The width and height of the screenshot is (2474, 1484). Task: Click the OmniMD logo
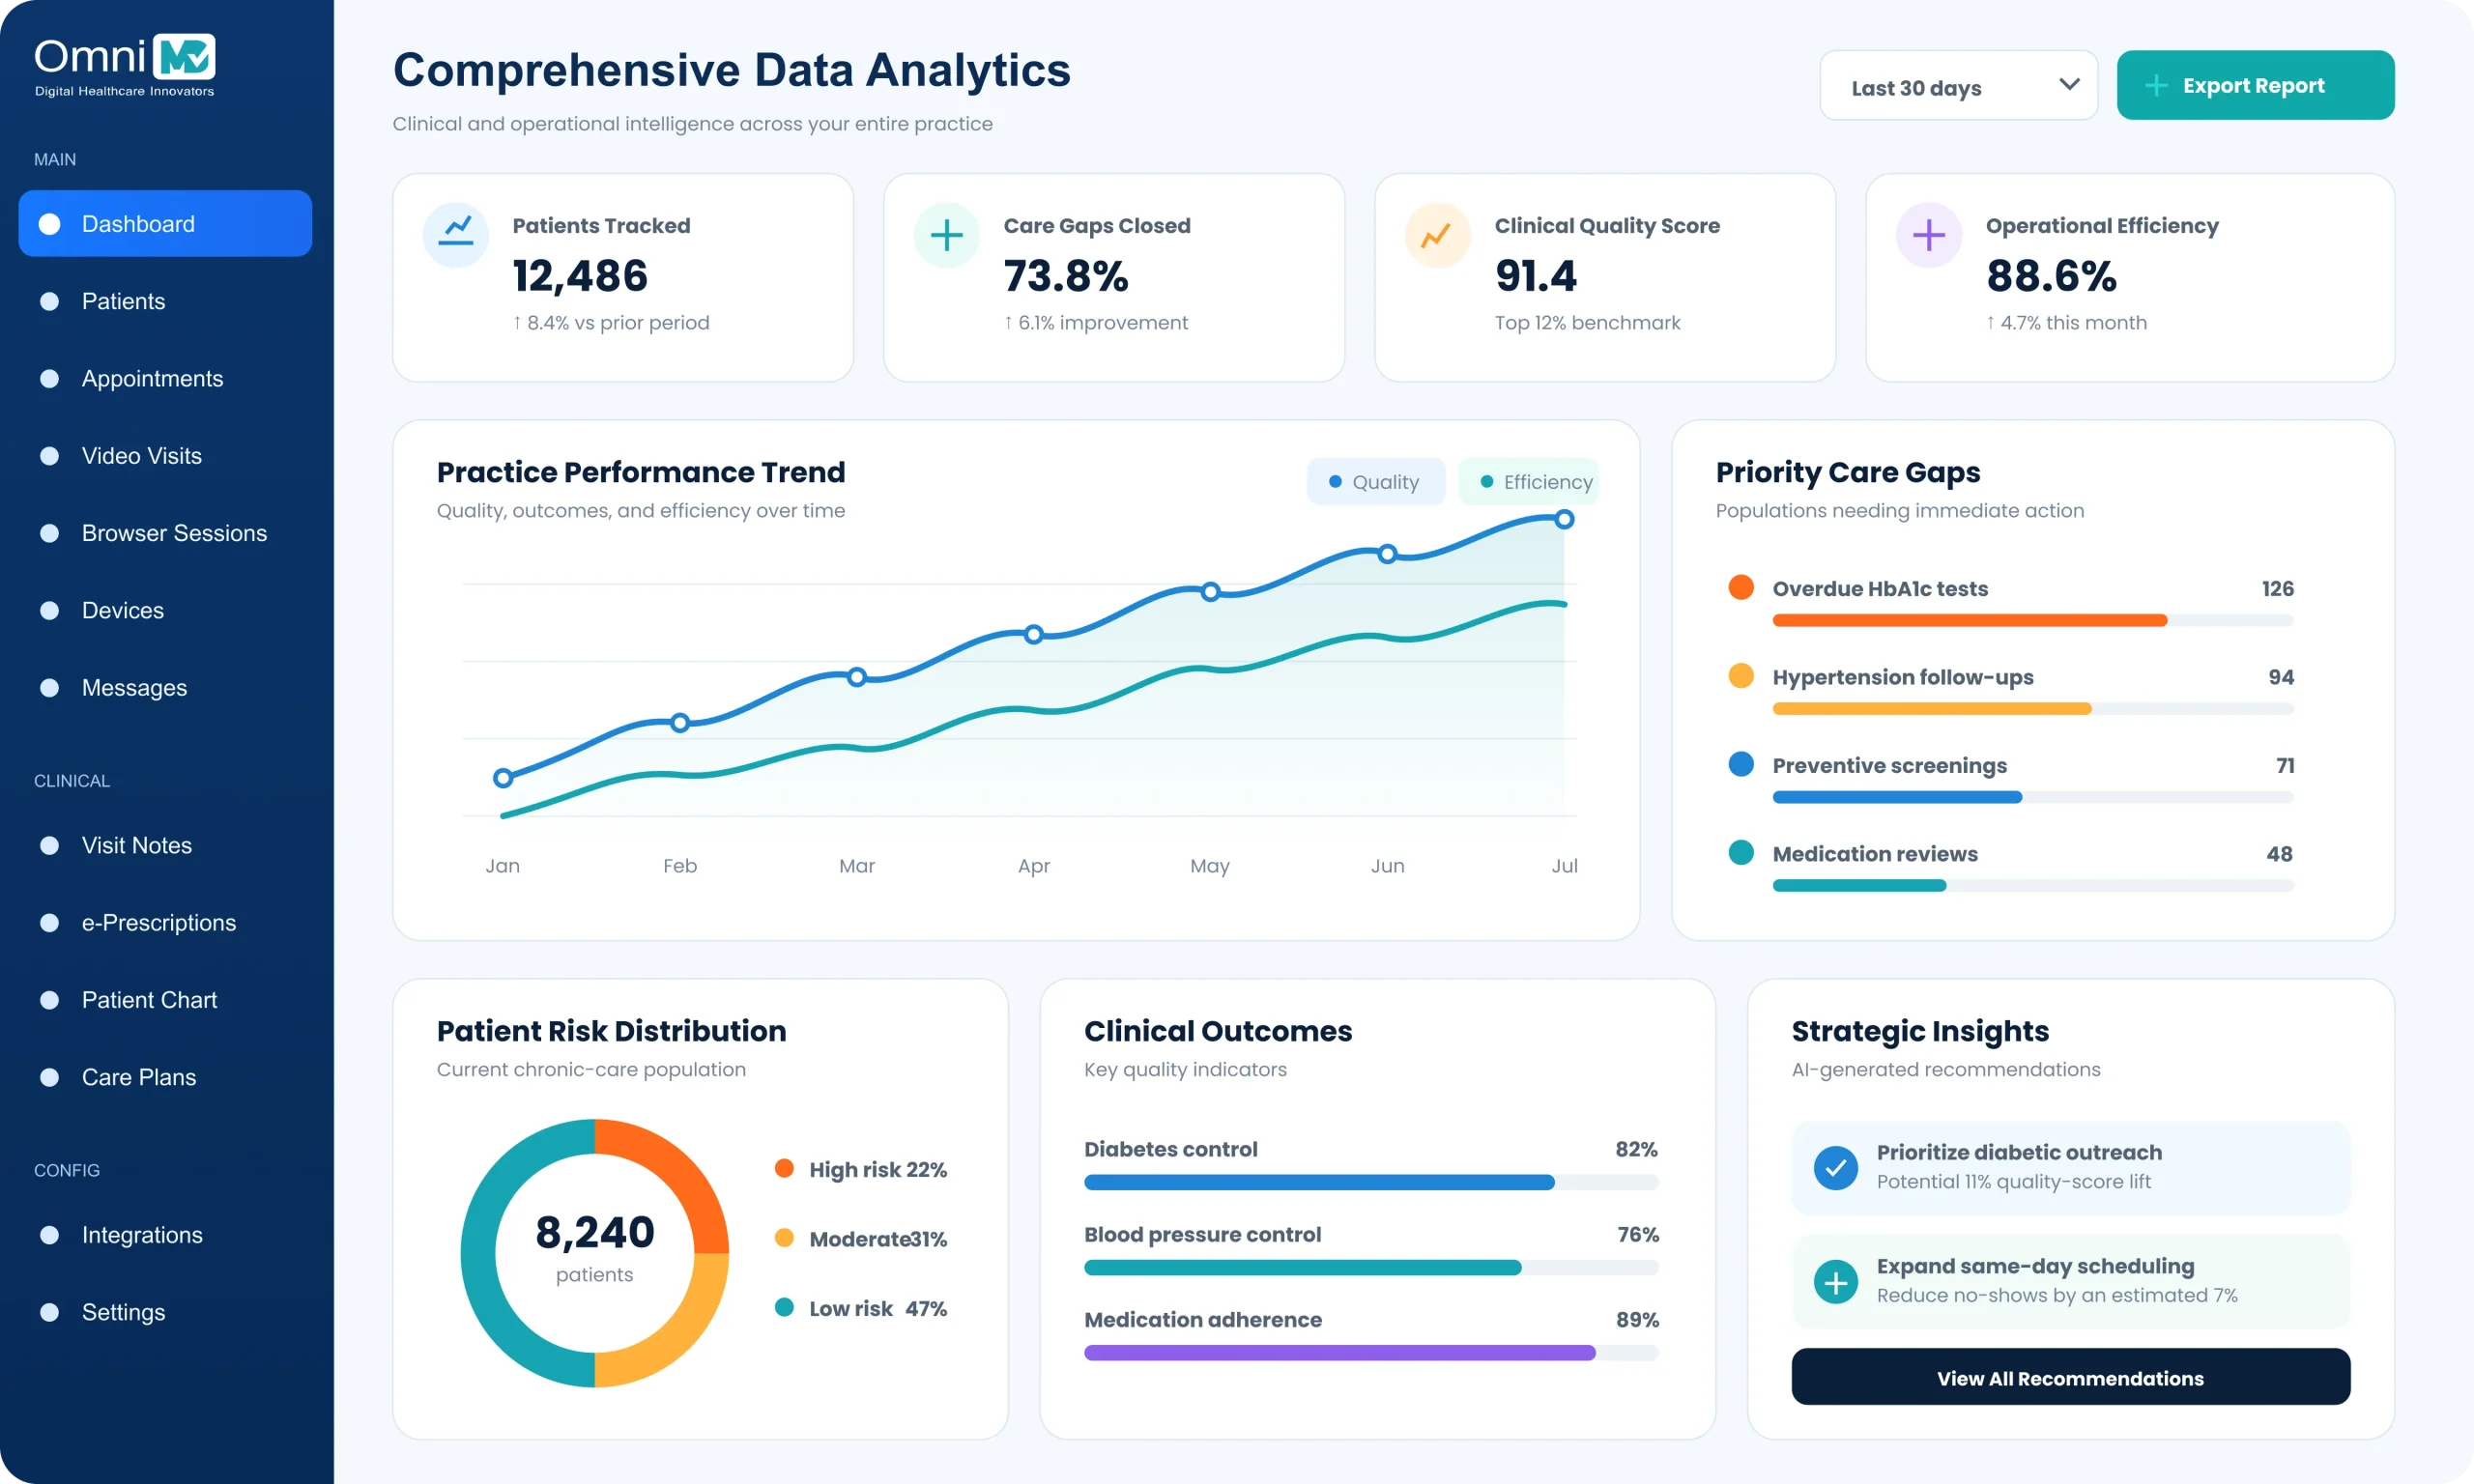click(125, 66)
